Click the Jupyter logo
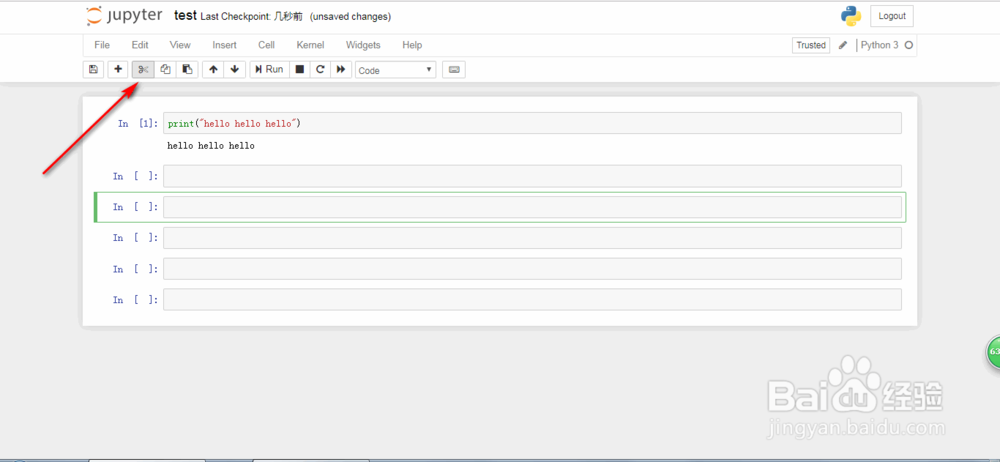The image size is (1000, 462). click(124, 16)
